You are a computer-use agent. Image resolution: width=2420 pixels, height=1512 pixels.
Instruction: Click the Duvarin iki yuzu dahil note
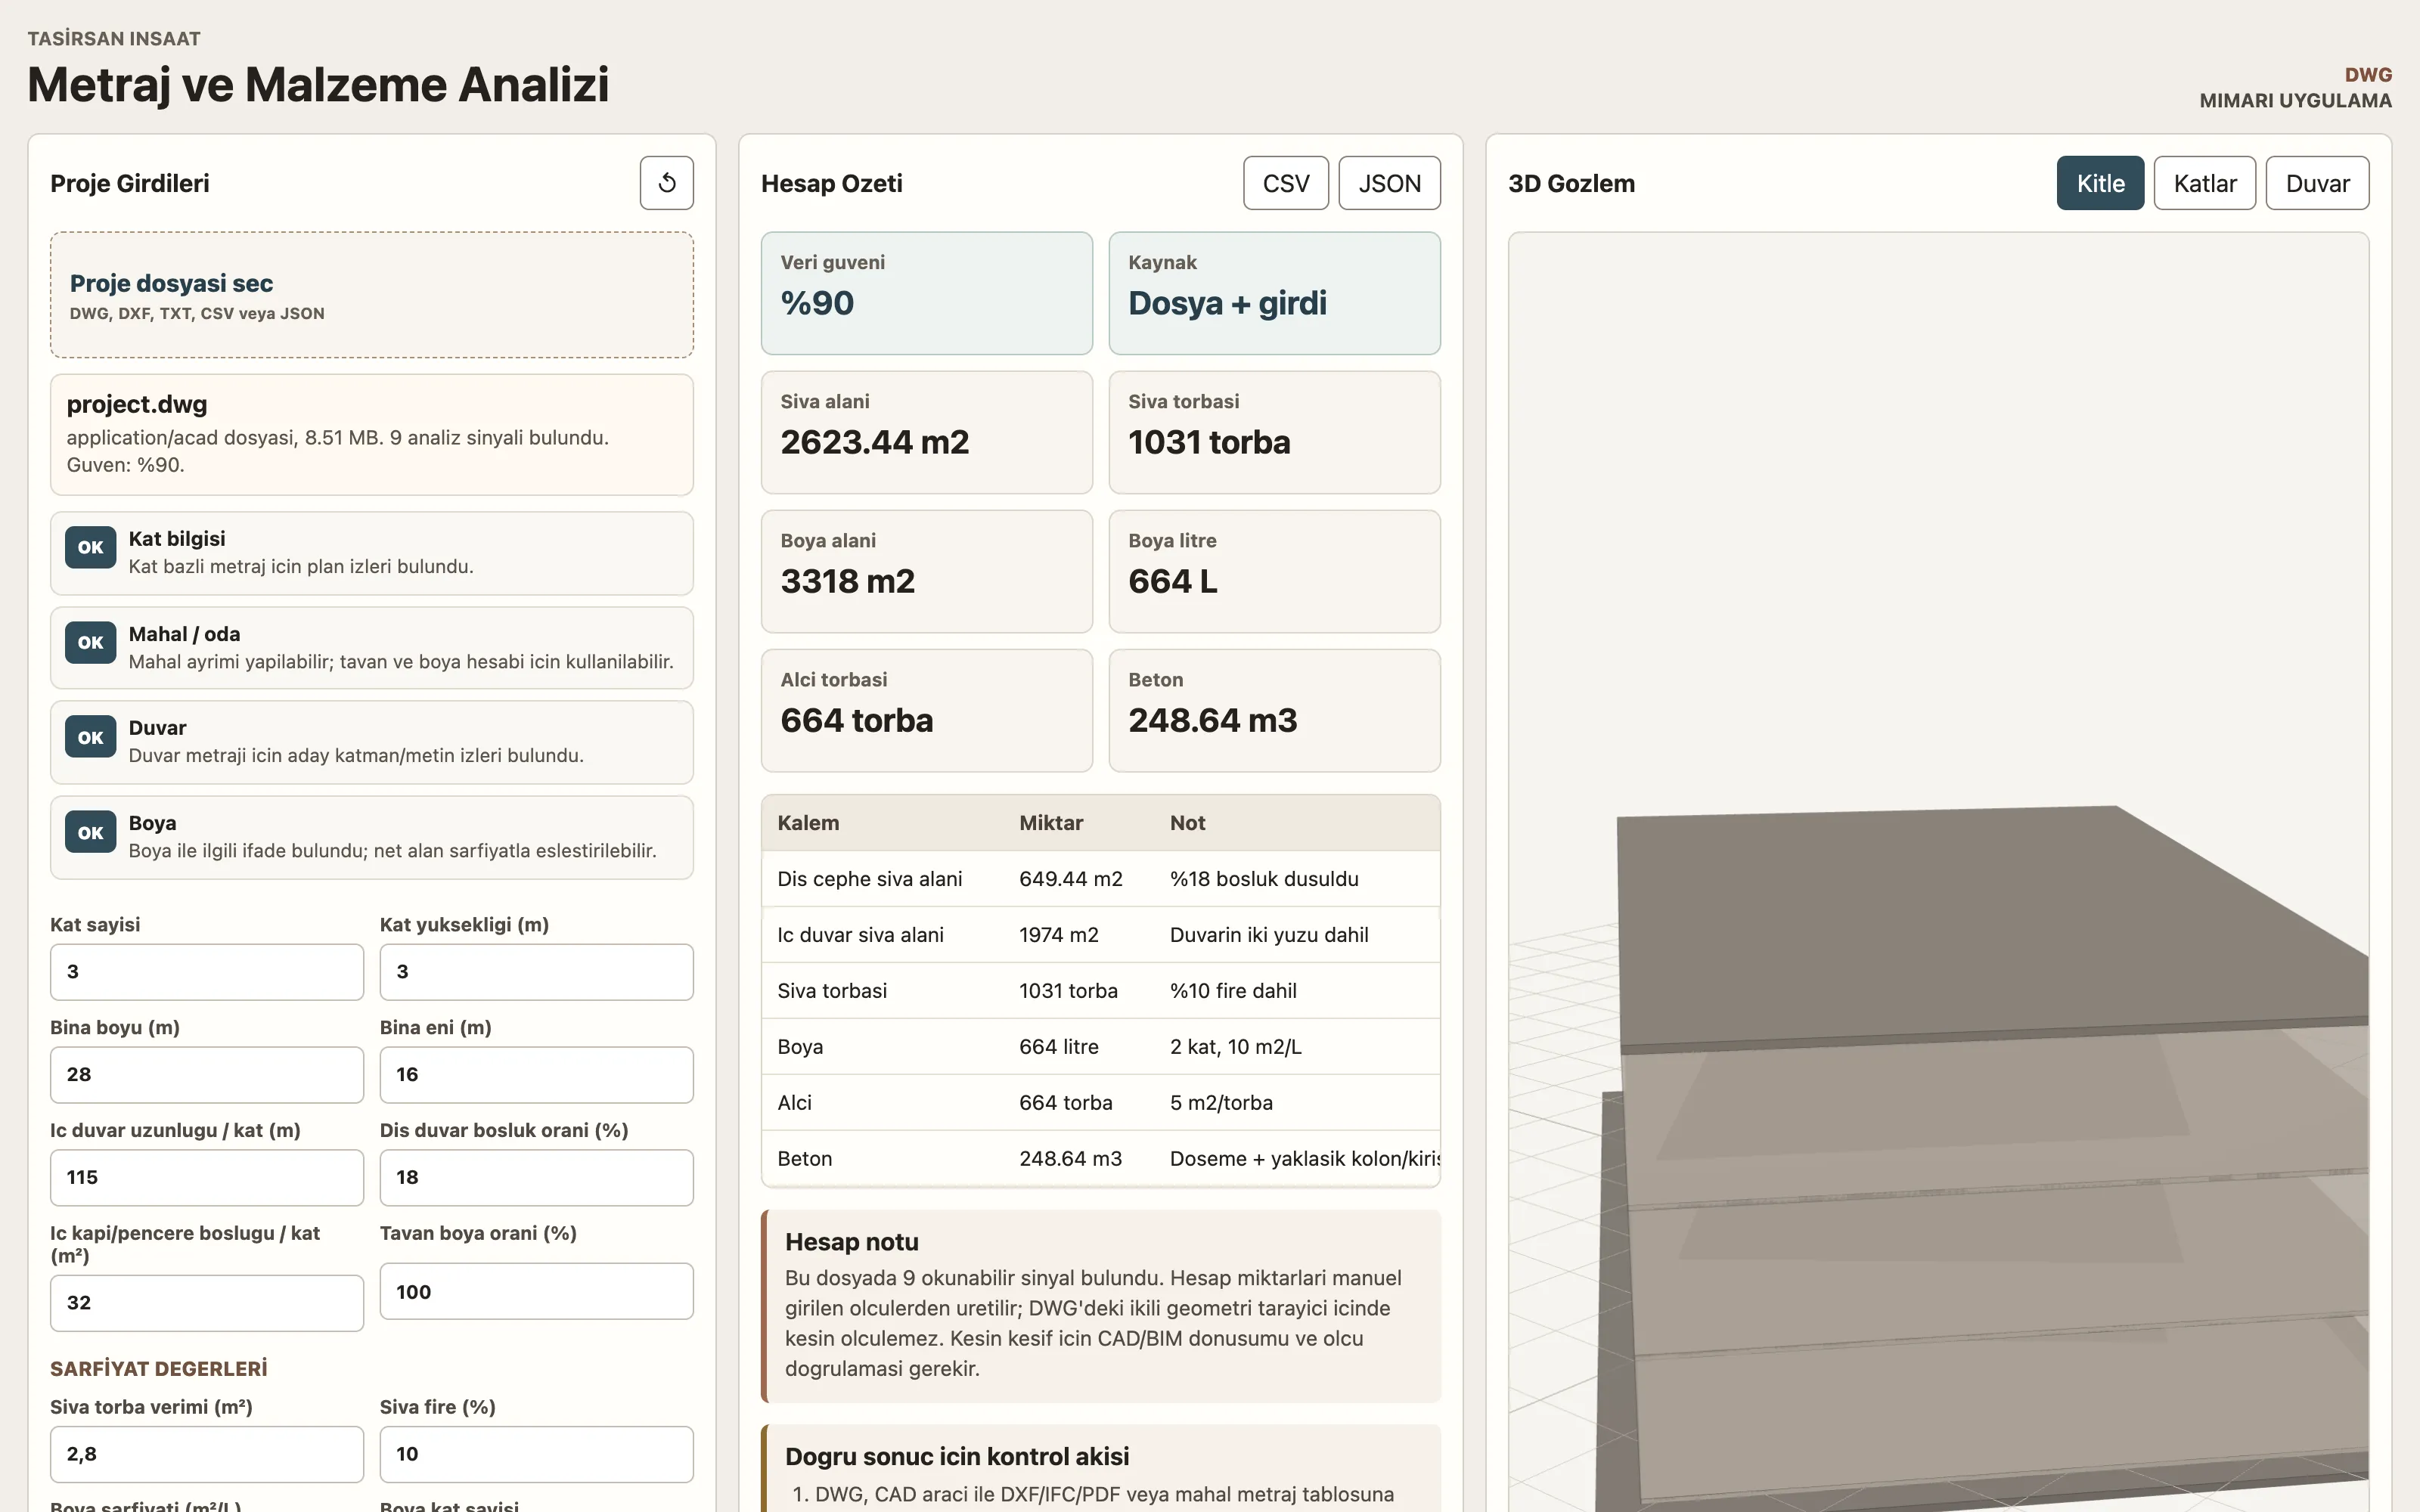(1269, 935)
